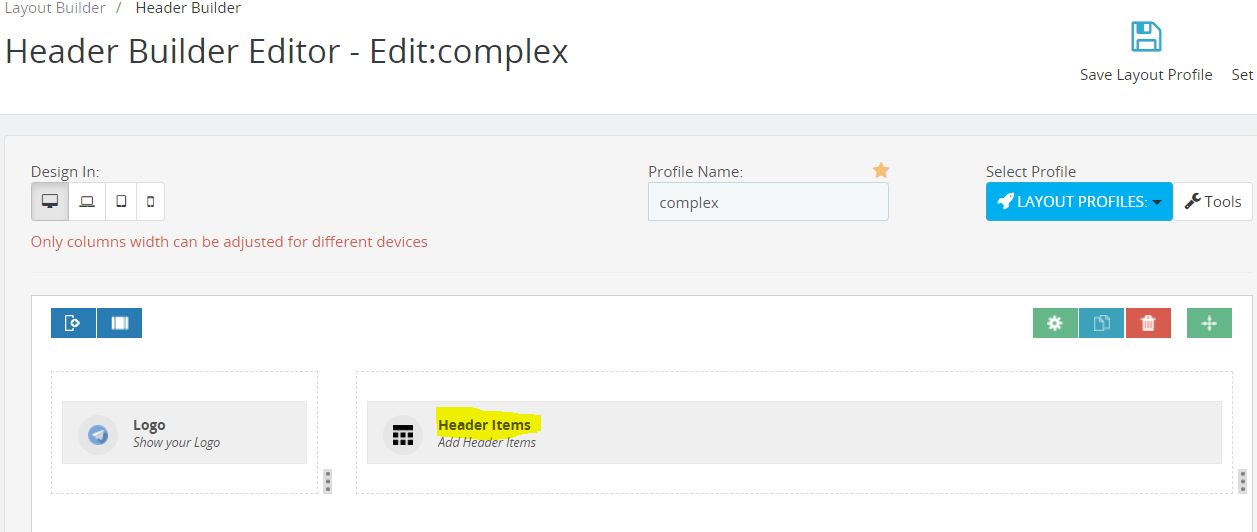Switch design view to laptop
Screen dimensions: 1257x532
tap(87, 201)
